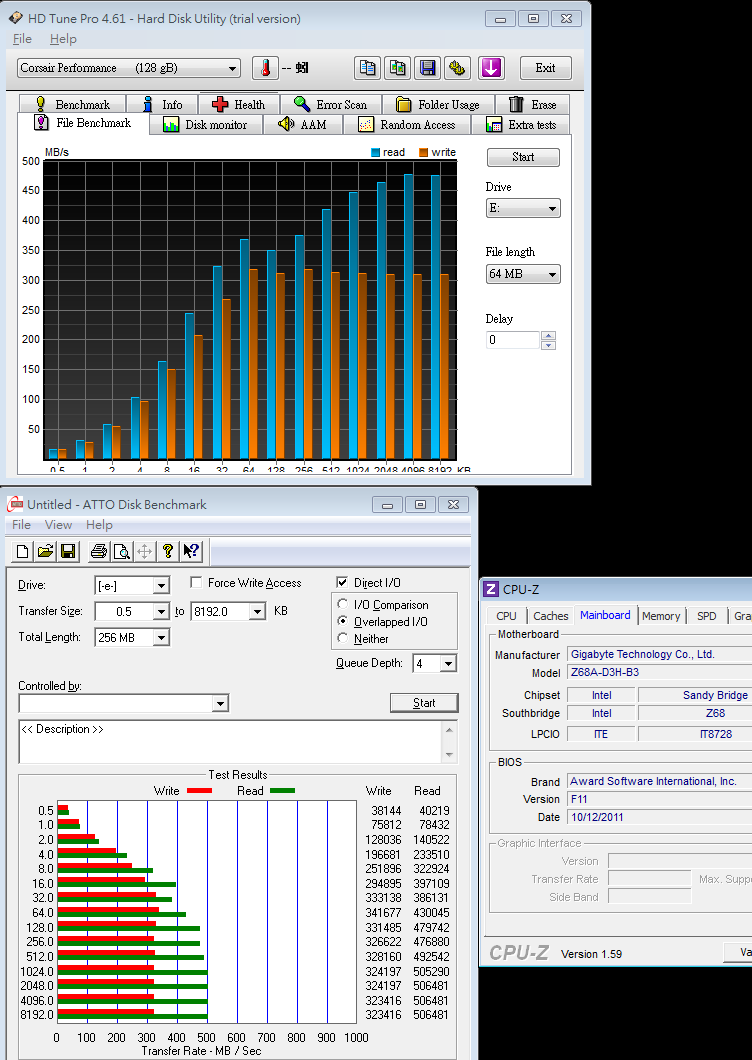The height and width of the screenshot is (1060, 752).
Task: Switch to the Info tab in HD Tune
Action: coord(163,104)
